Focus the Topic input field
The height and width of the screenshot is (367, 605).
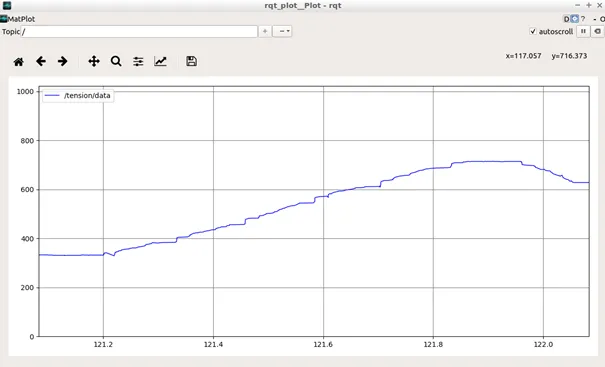139,32
